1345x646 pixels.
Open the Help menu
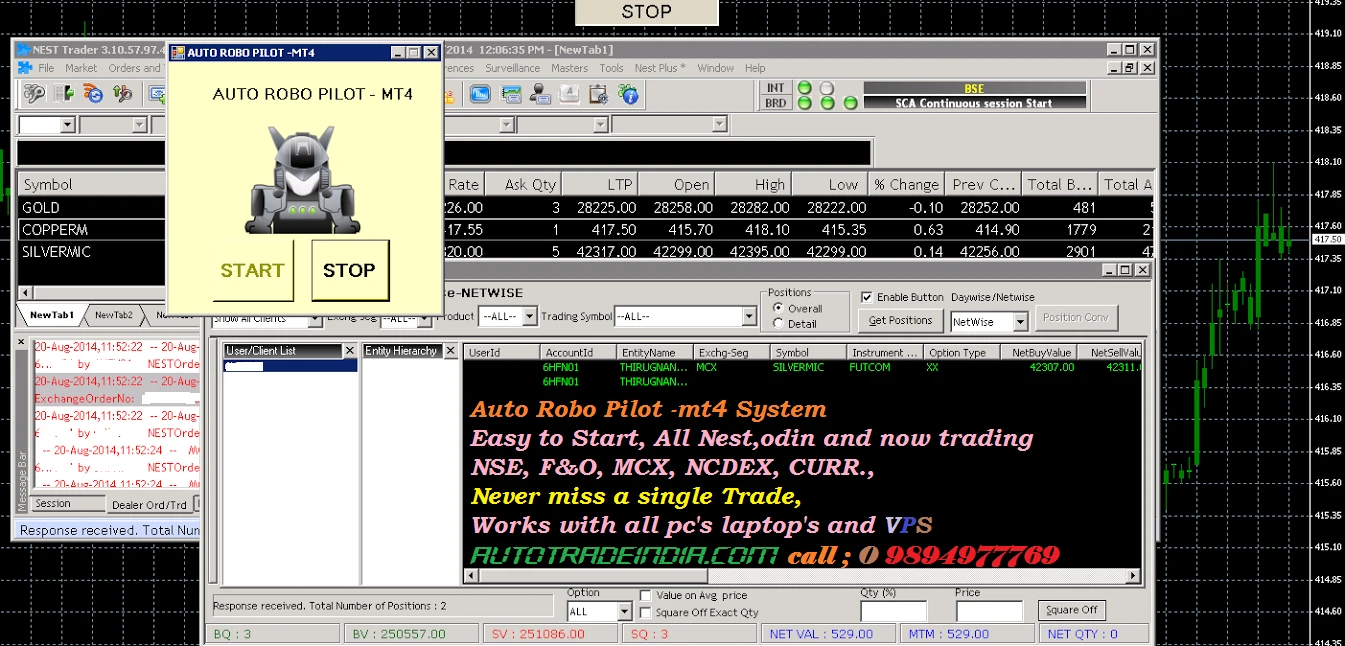[755, 68]
